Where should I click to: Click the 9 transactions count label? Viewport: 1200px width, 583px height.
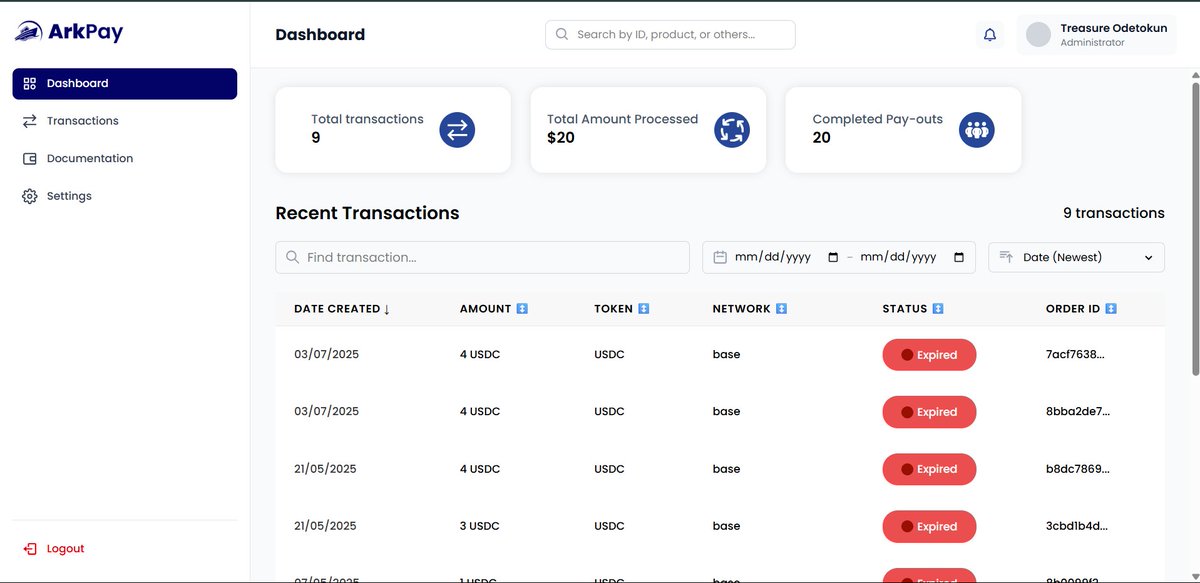[x=1114, y=213]
